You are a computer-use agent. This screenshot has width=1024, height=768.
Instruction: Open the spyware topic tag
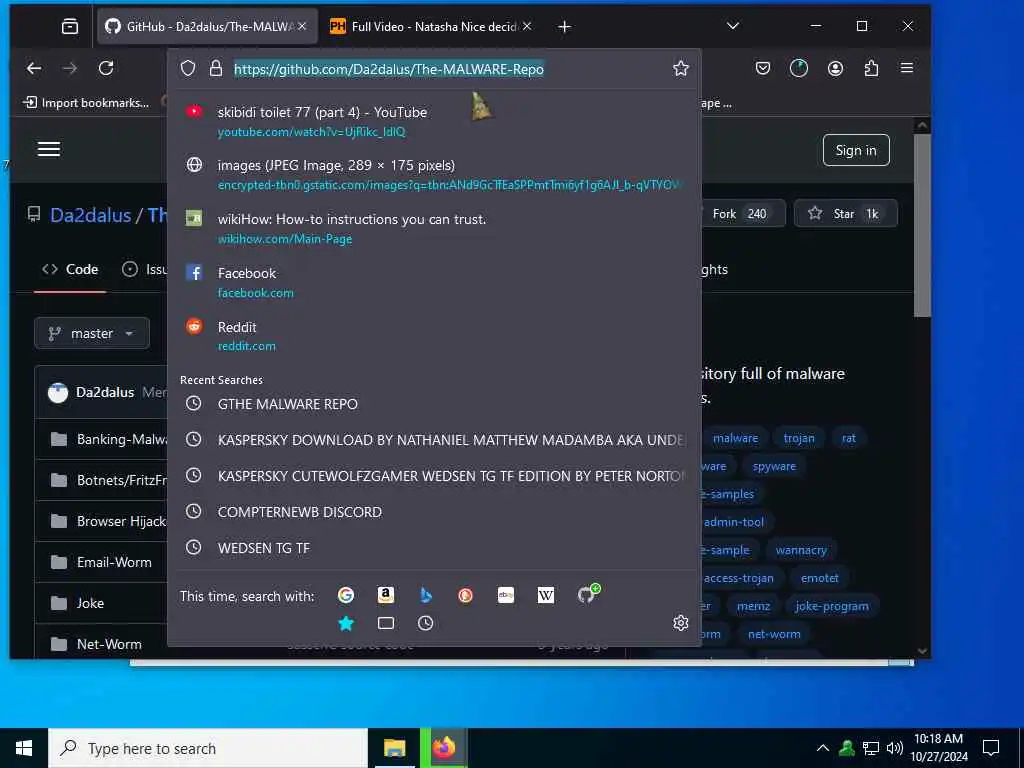coord(774,466)
